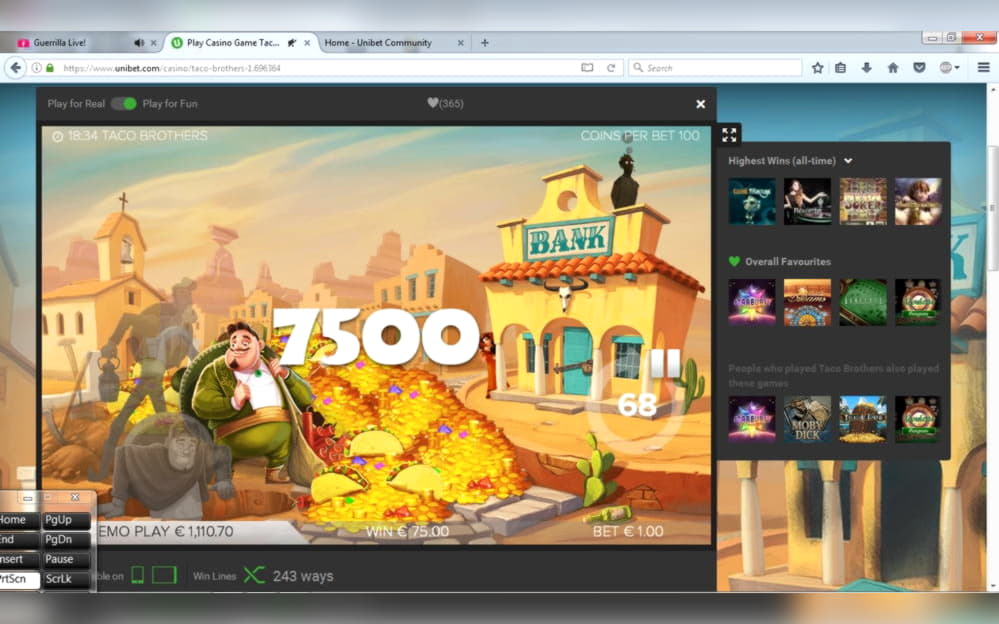Click the mobile phone availability icon
Image resolution: width=999 pixels, height=624 pixels.
[137, 575]
